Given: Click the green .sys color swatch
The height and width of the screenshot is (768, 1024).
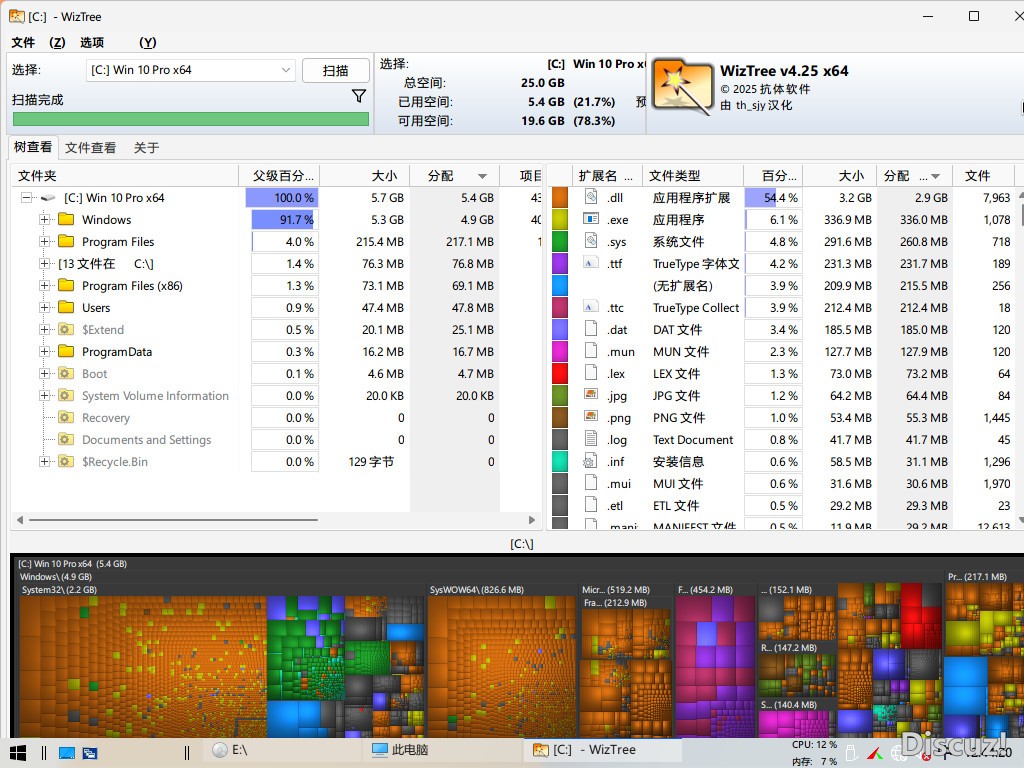Looking at the screenshot, I should [x=560, y=242].
